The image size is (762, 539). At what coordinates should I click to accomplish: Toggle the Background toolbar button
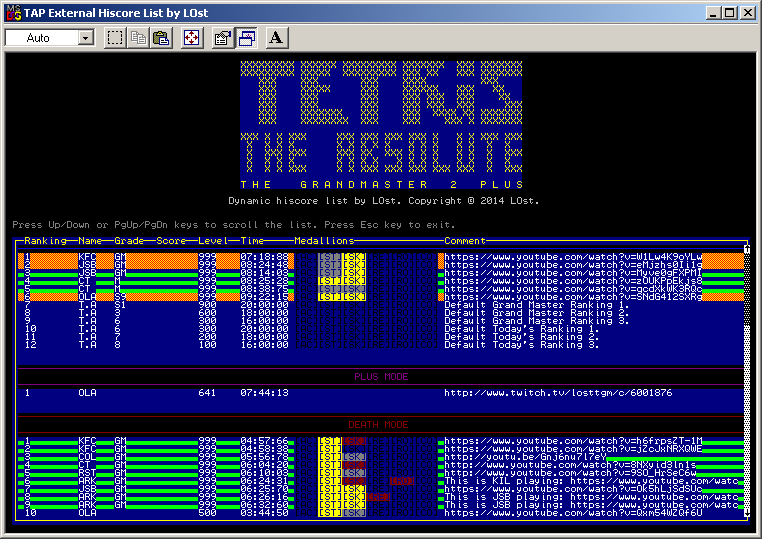pyautogui.click(x=246, y=38)
